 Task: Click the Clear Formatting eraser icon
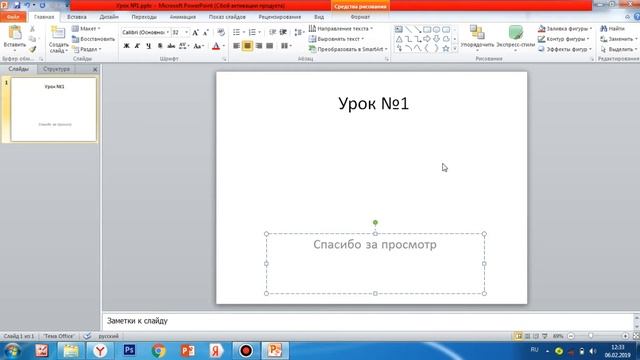click(221, 32)
